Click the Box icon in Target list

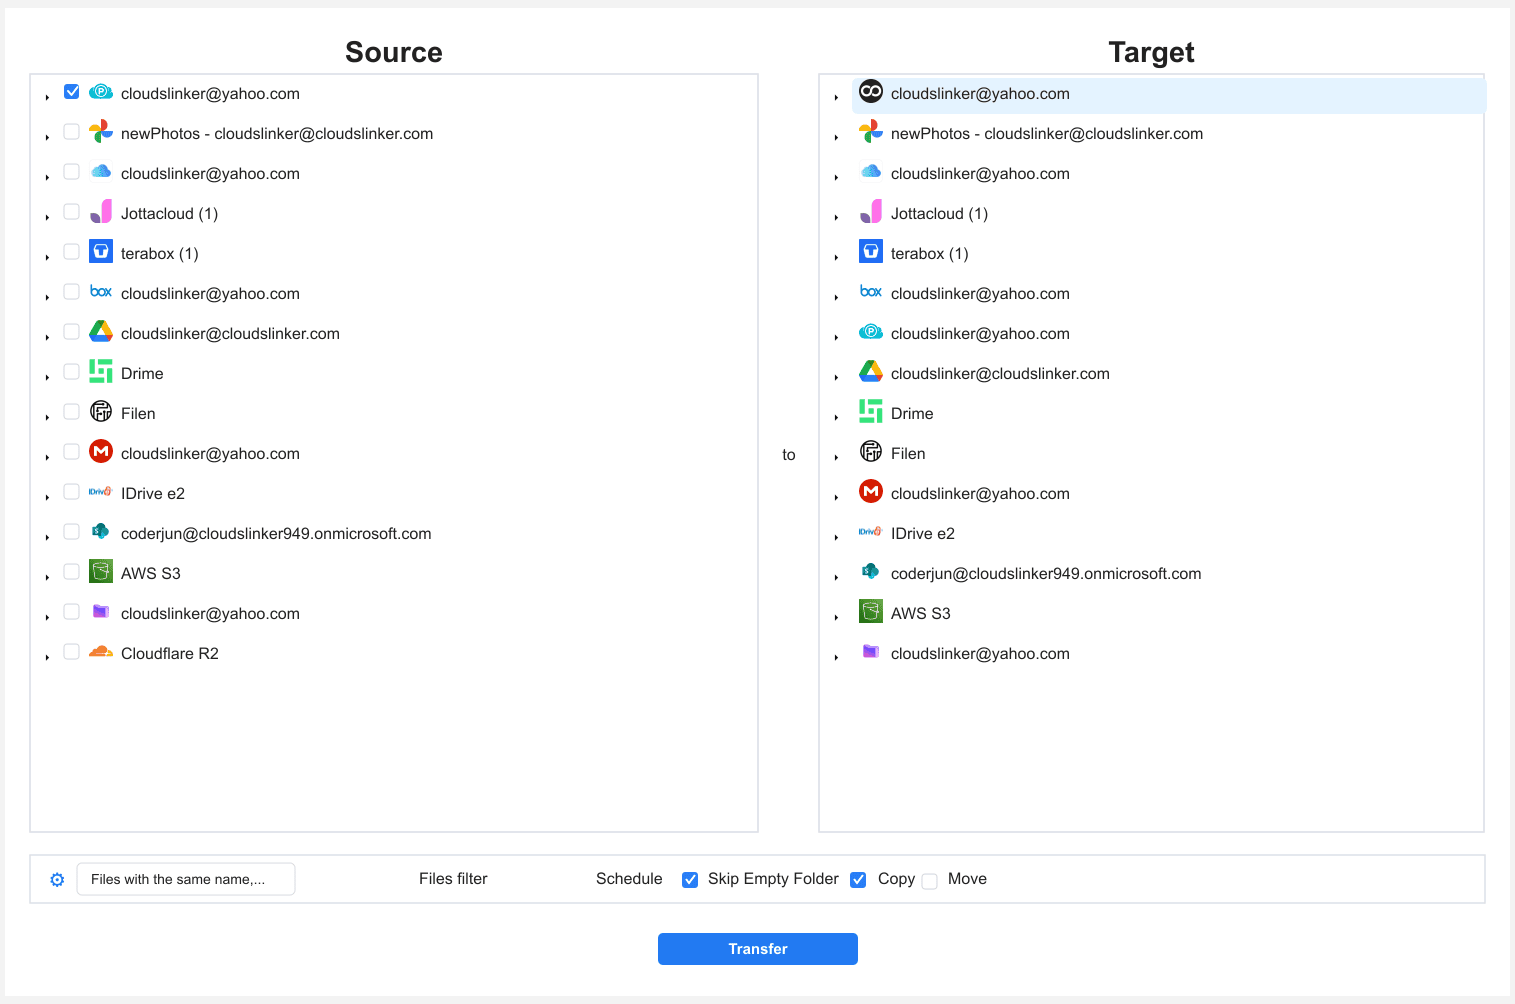click(x=871, y=292)
